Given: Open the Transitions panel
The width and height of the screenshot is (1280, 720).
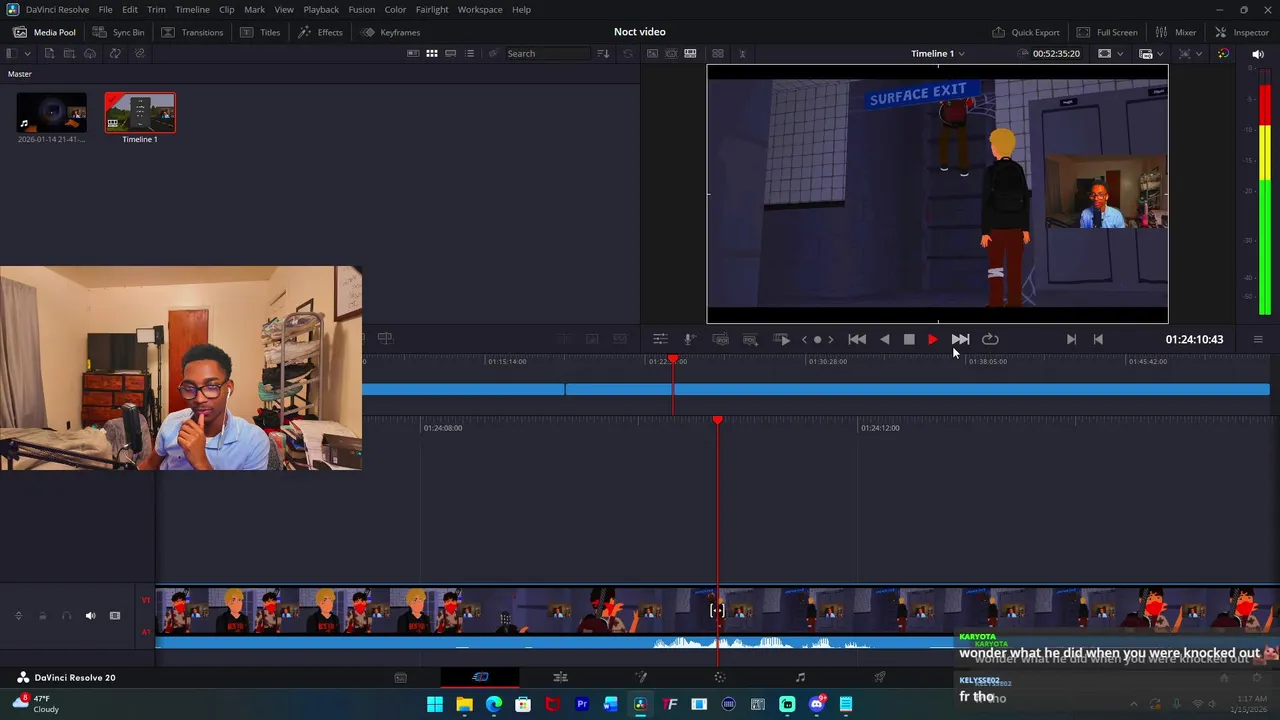Looking at the screenshot, I should coord(192,32).
